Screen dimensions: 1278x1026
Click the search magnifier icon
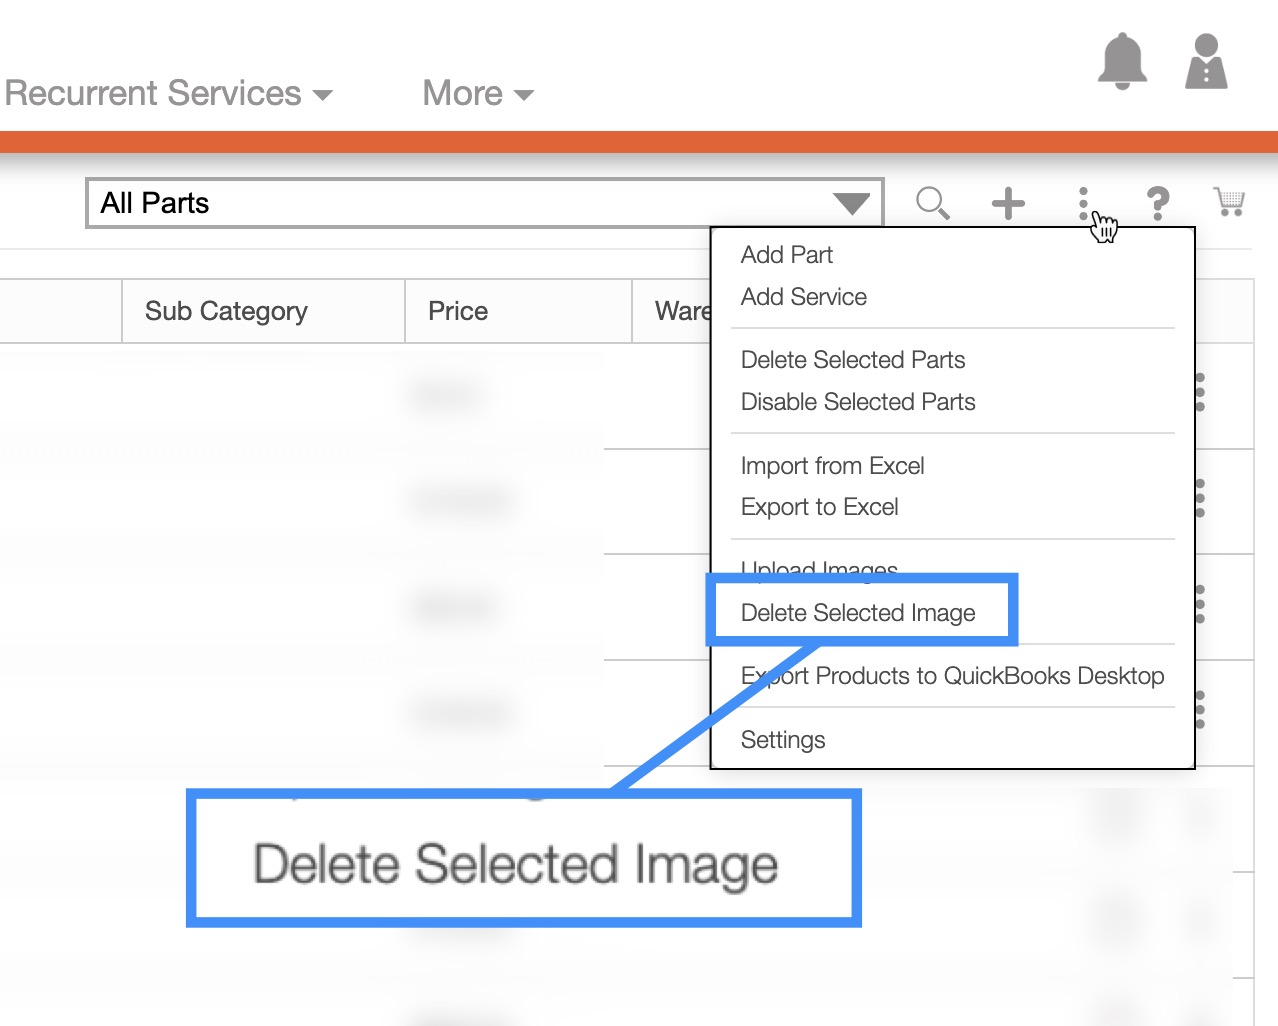click(932, 203)
